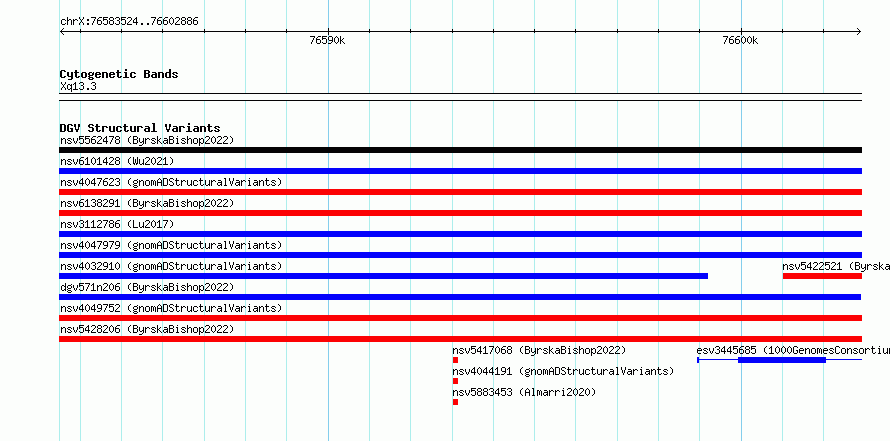Screen dimensions: 890x441
Task: Click the Xq13.3 band label
Action: point(78,86)
